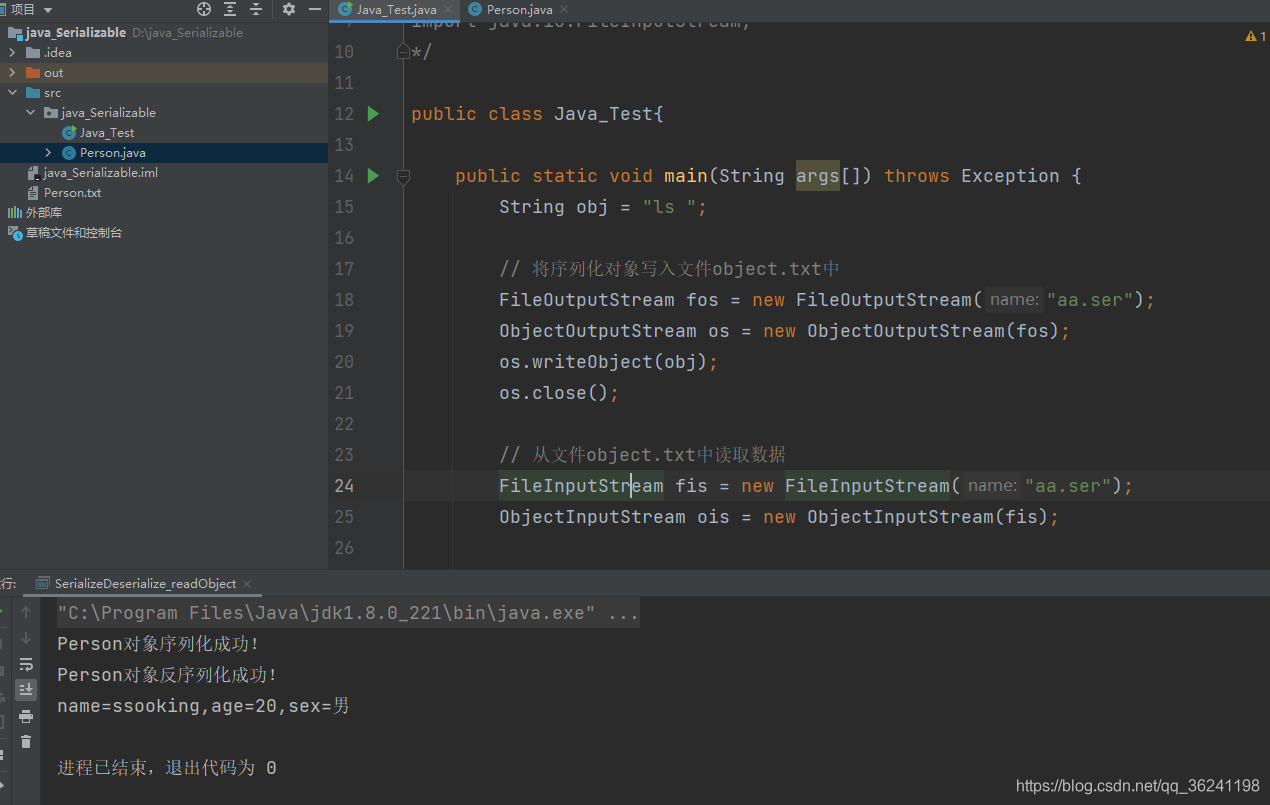Run class Java_Test from the line 12 gutter arrow

(373, 114)
